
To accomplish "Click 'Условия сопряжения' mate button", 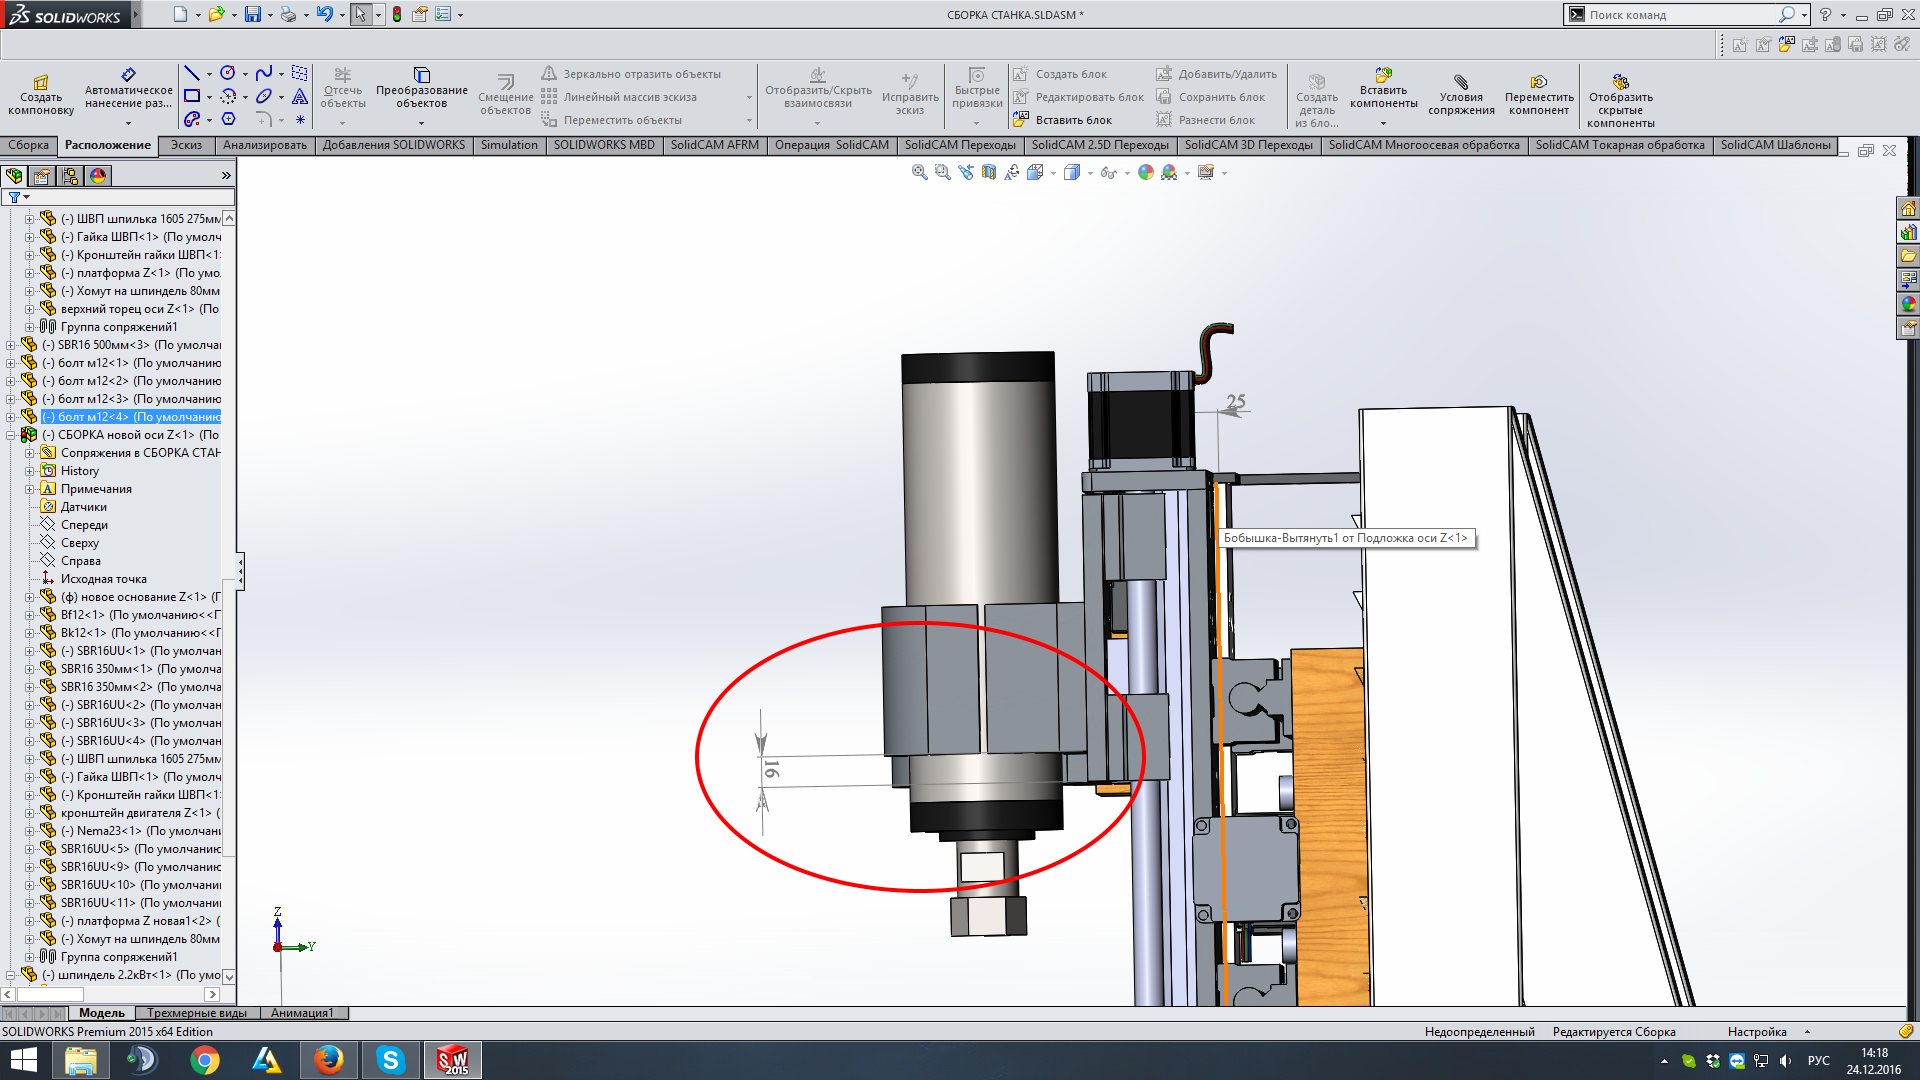I will [1461, 96].
